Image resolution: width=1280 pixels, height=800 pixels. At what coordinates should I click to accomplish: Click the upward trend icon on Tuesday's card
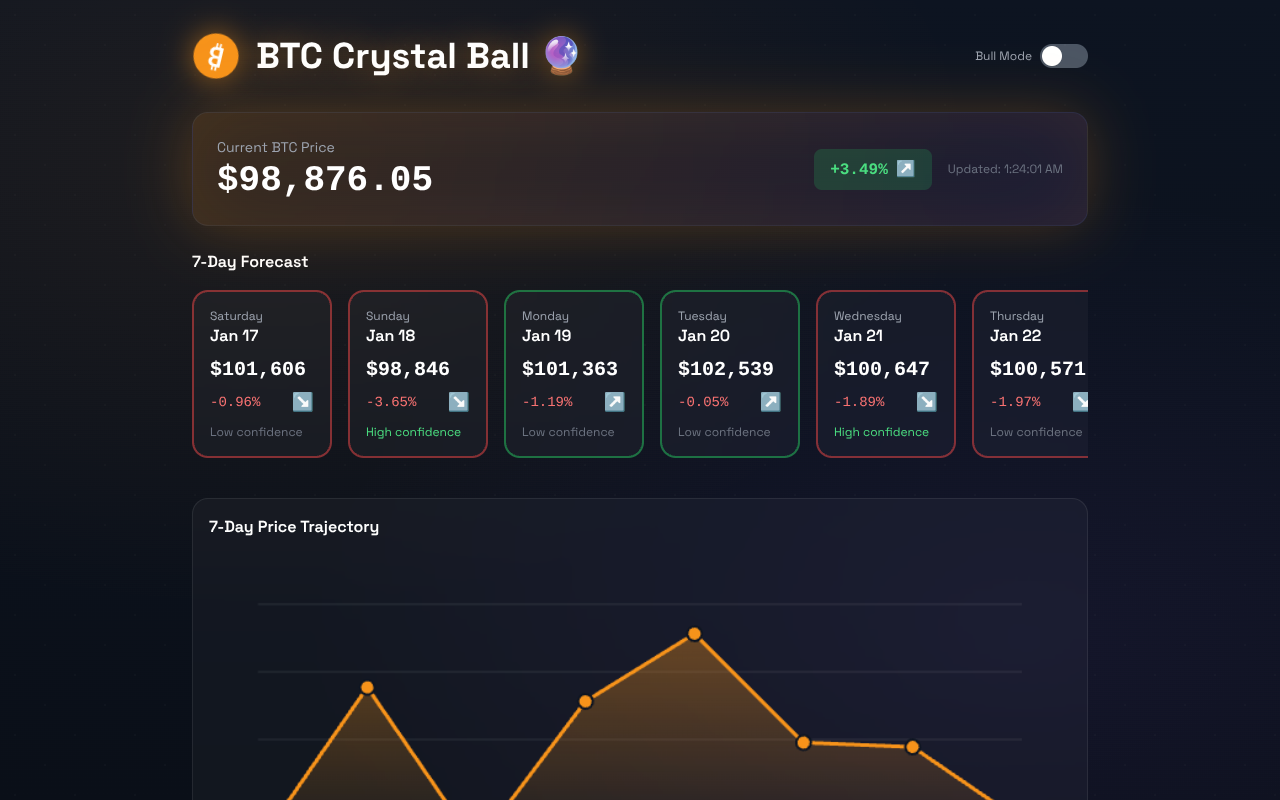[770, 401]
